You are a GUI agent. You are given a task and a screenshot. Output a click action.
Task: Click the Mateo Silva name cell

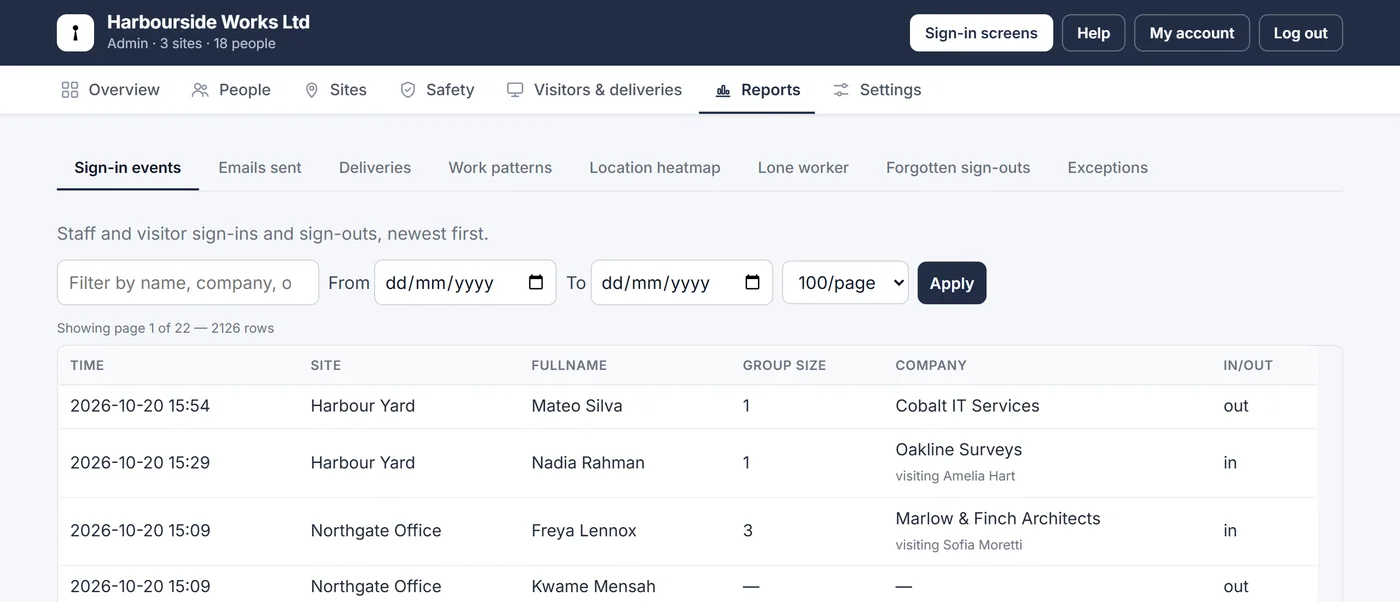point(577,406)
